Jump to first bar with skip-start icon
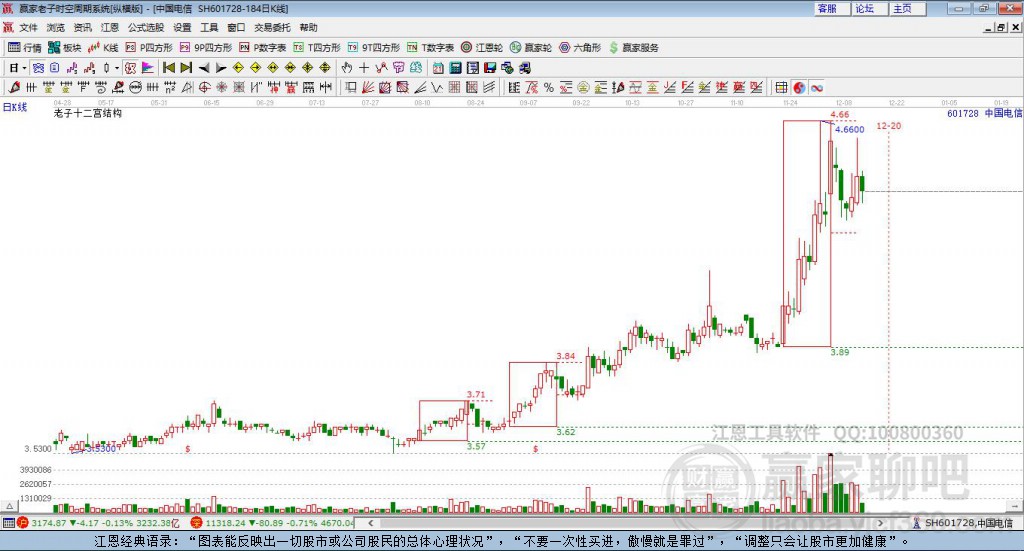This screenshot has height=551, width=1024. [x=168, y=68]
